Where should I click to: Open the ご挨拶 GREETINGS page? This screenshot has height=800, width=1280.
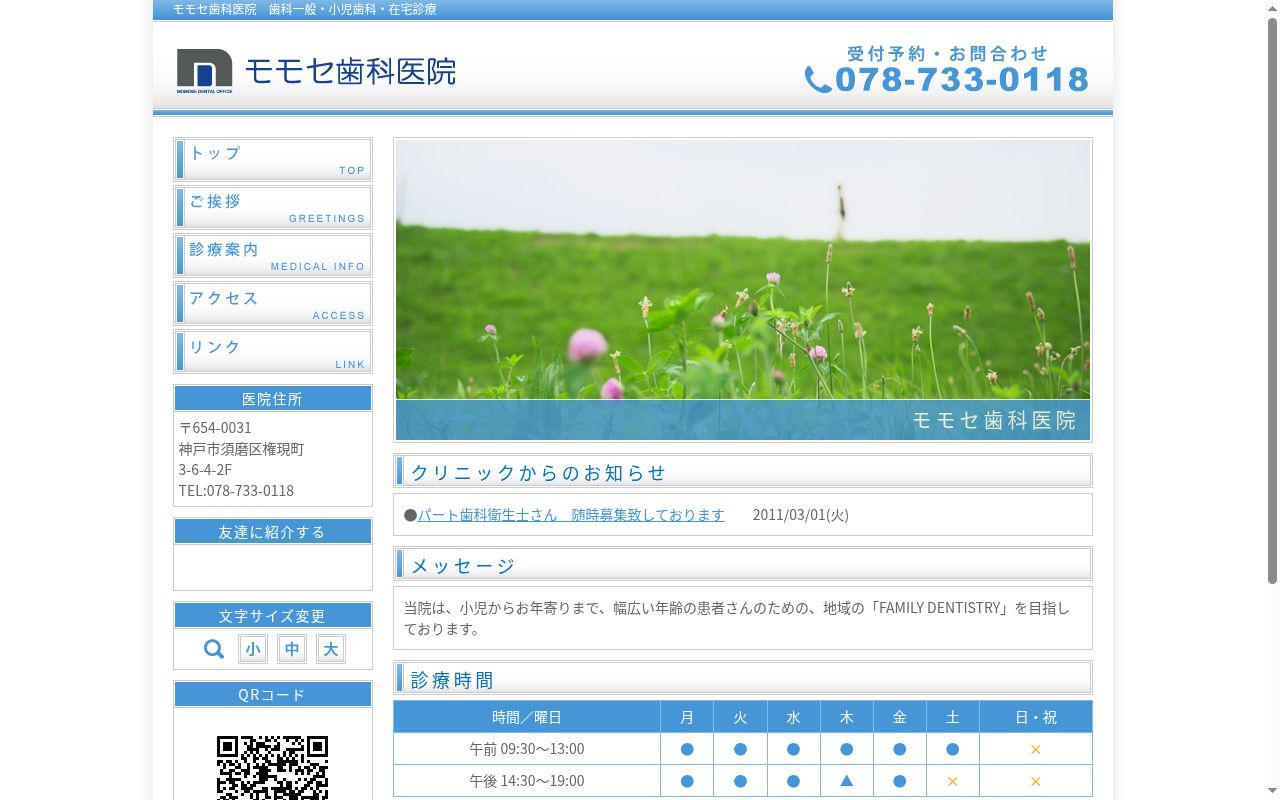tap(273, 208)
